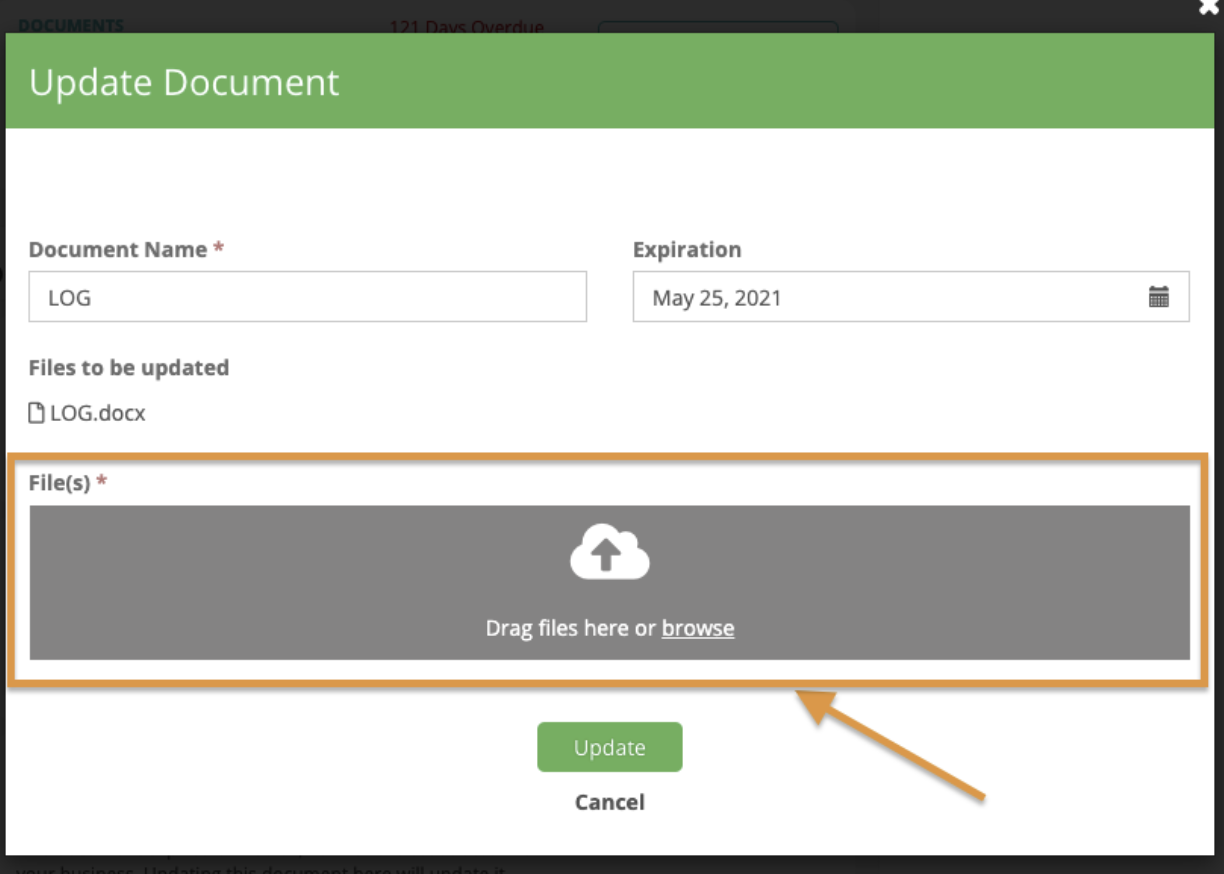The image size is (1224, 874).
Task: Open the browse link for files
Action: 698,628
